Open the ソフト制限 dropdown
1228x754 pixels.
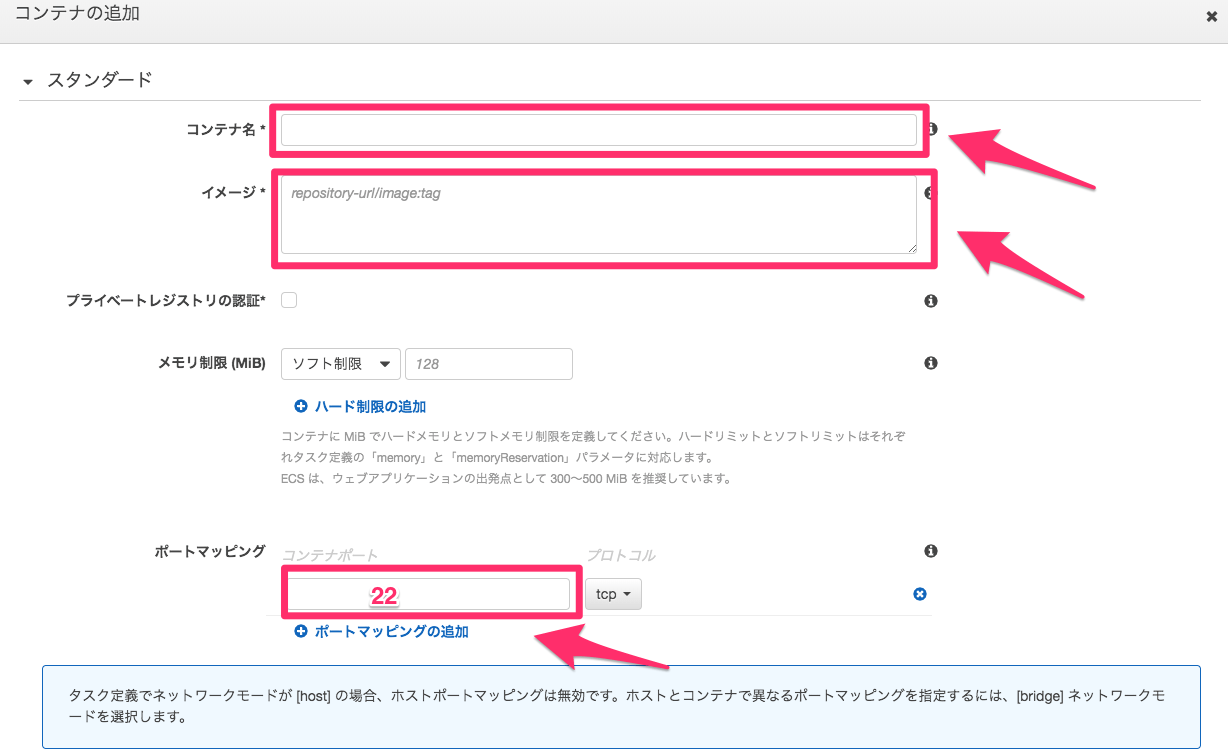point(341,364)
